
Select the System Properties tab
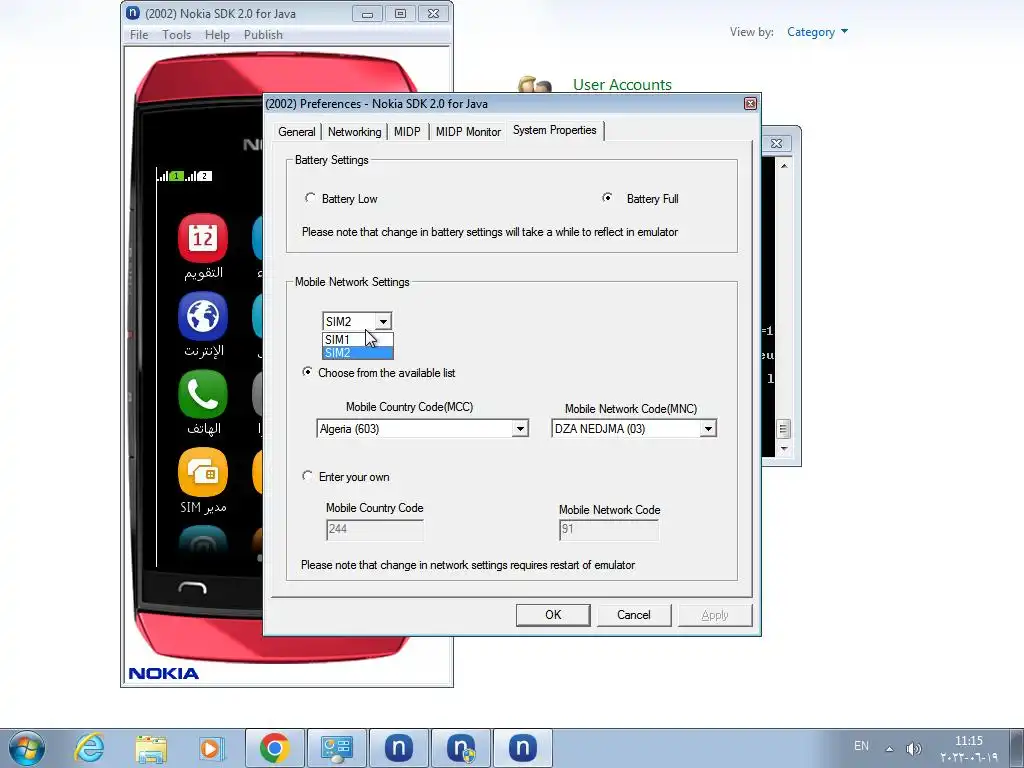[x=554, y=130]
